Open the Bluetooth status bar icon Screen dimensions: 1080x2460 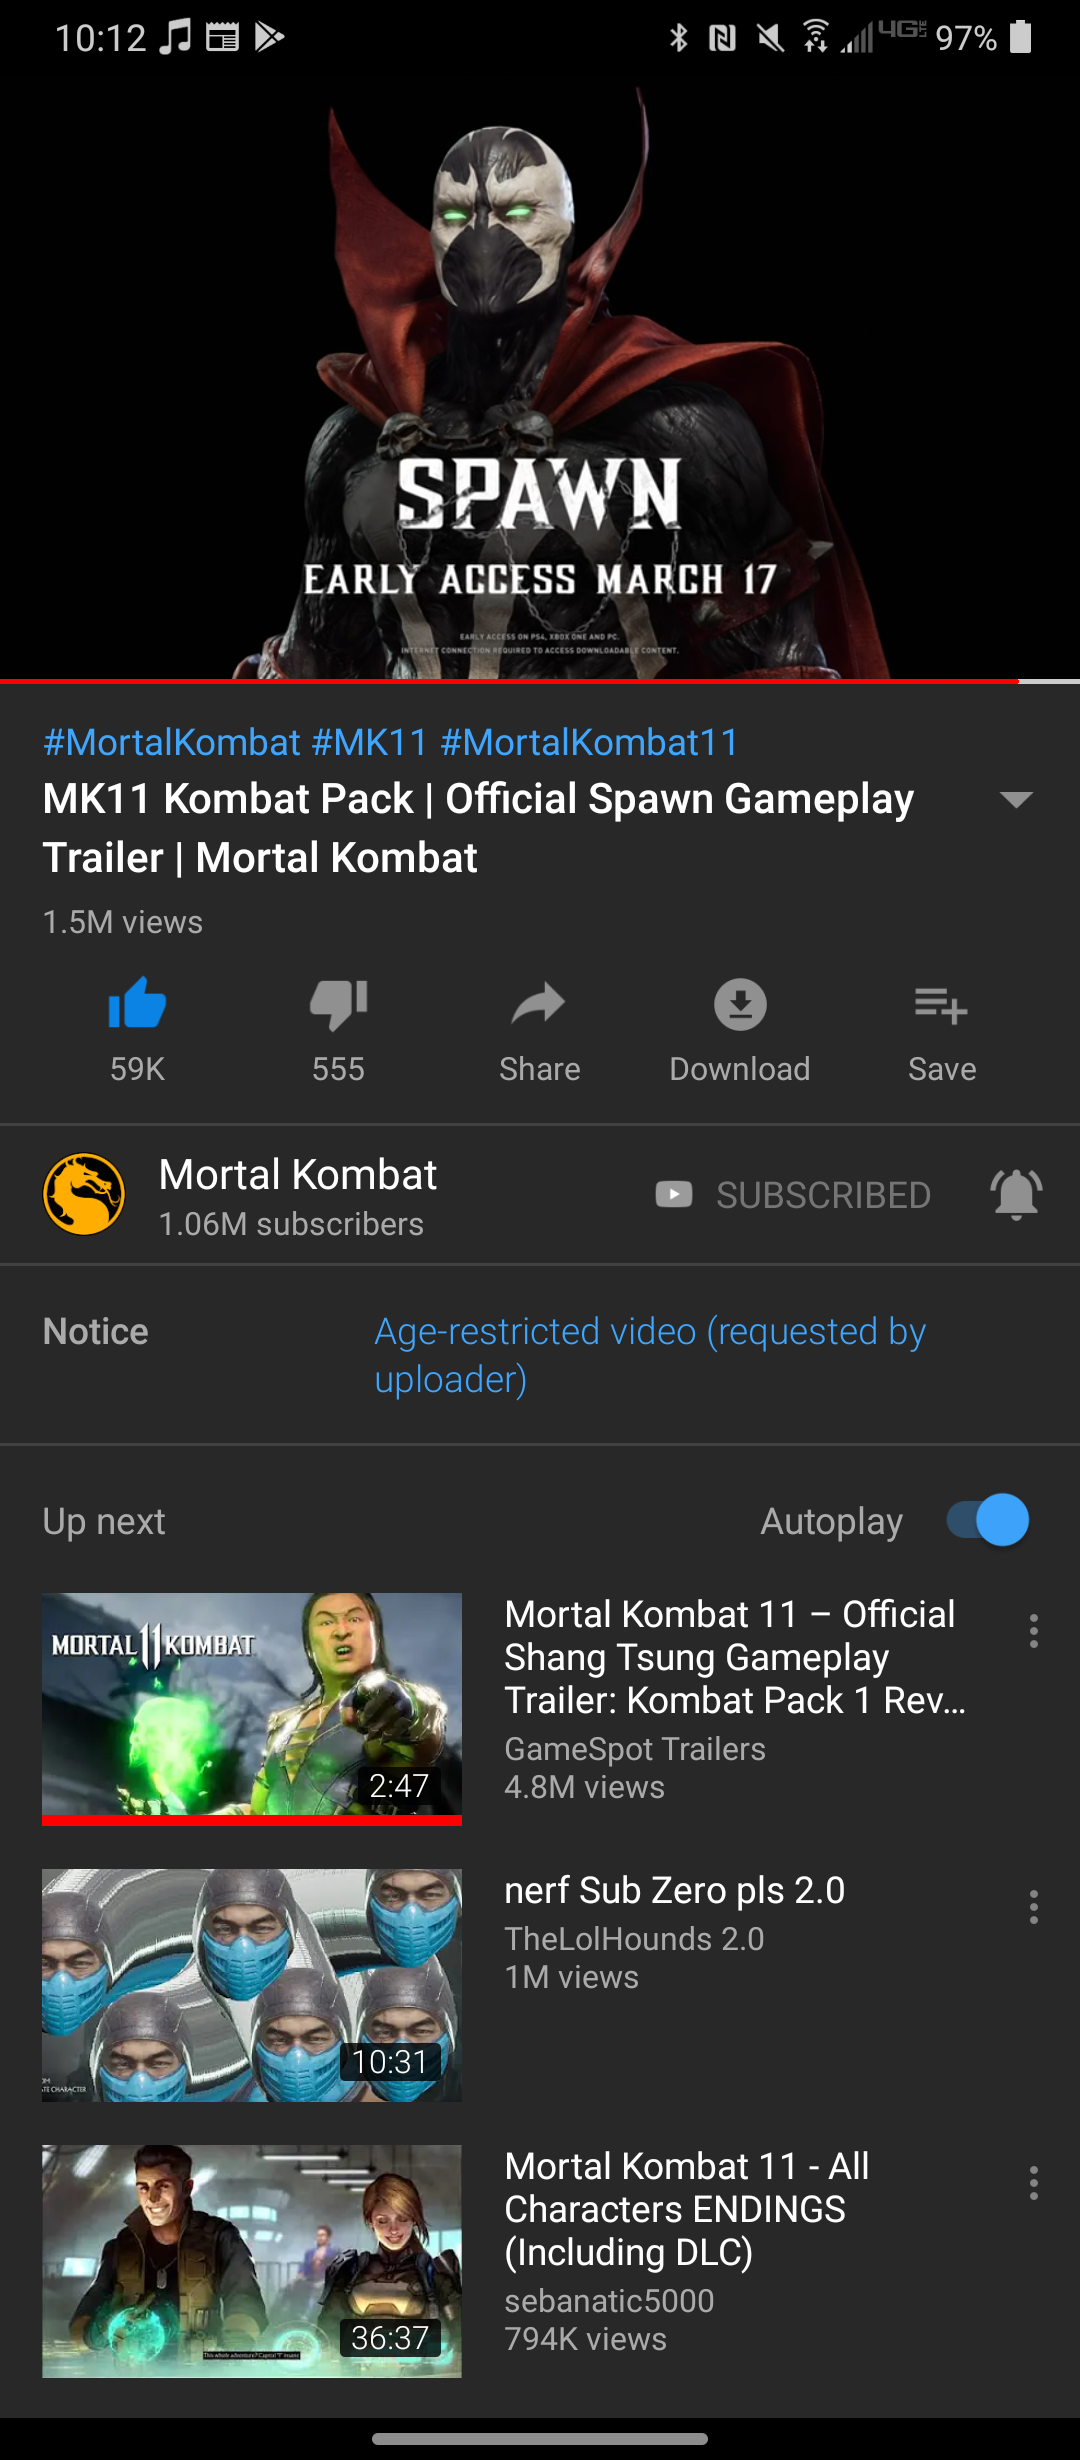point(679,38)
